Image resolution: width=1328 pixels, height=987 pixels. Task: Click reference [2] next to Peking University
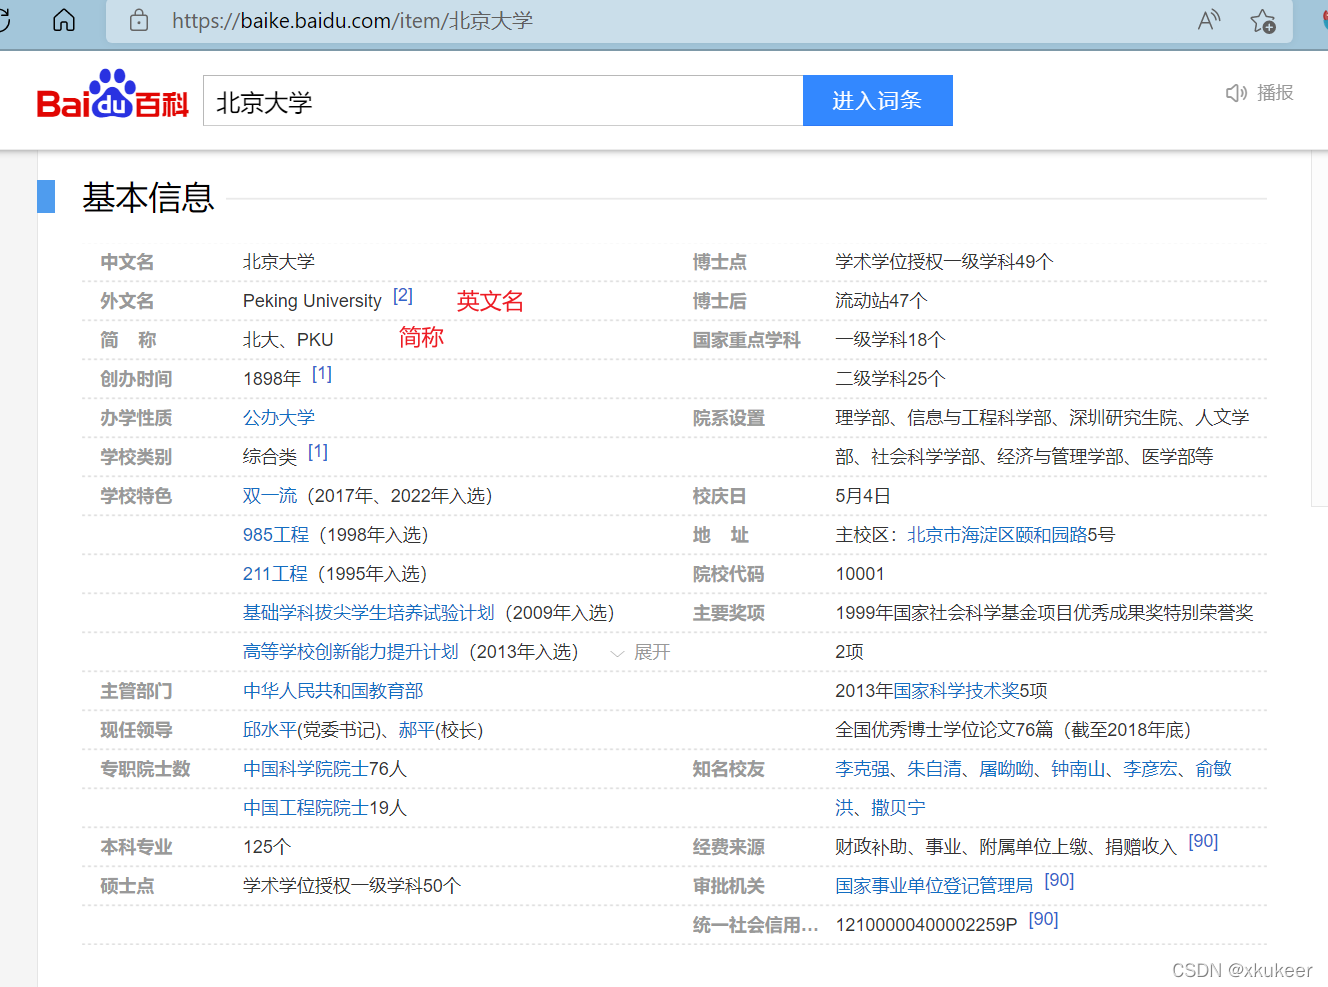(403, 296)
